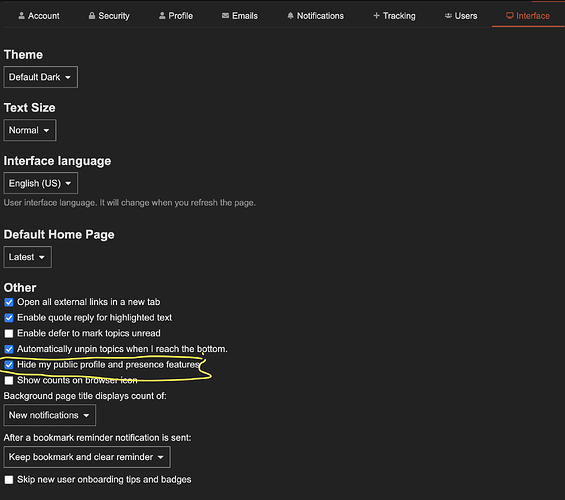Click the Notifications bell icon
The image size is (565, 500).
pos(290,15)
